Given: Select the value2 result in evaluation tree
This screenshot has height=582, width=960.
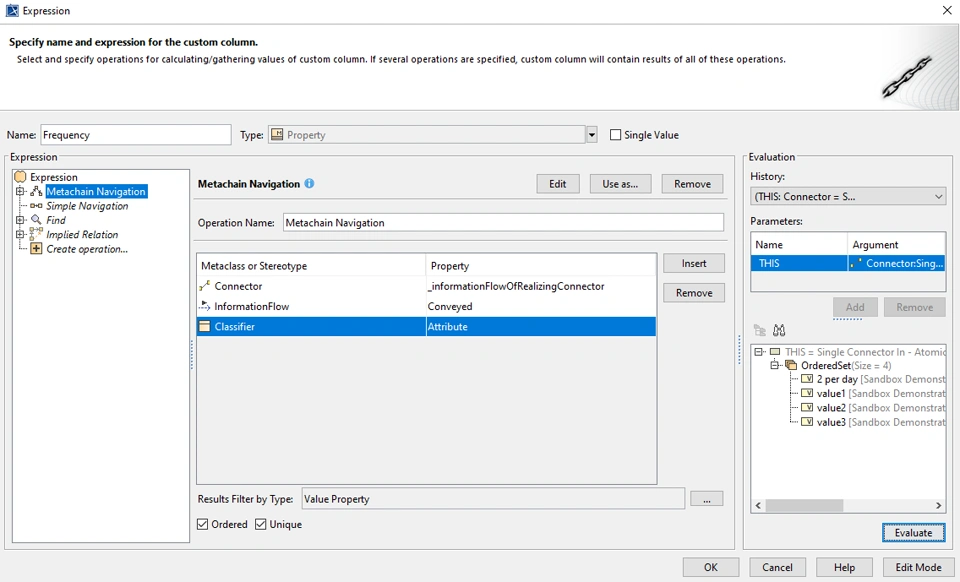Looking at the screenshot, I should click(831, 408).
